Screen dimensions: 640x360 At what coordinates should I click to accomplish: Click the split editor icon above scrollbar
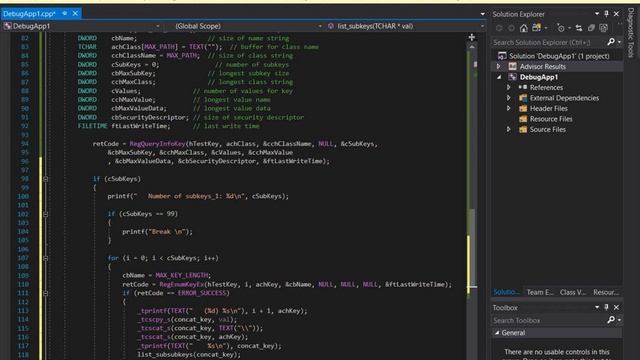click(472, 38)
